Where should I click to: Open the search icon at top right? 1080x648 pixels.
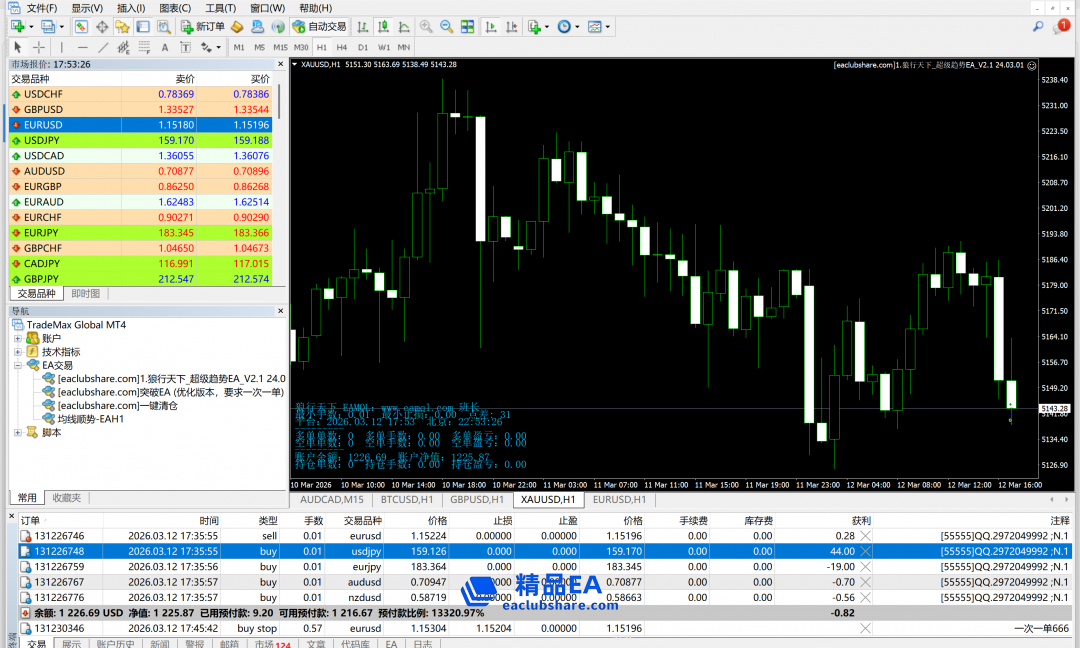pos(1038,27)
